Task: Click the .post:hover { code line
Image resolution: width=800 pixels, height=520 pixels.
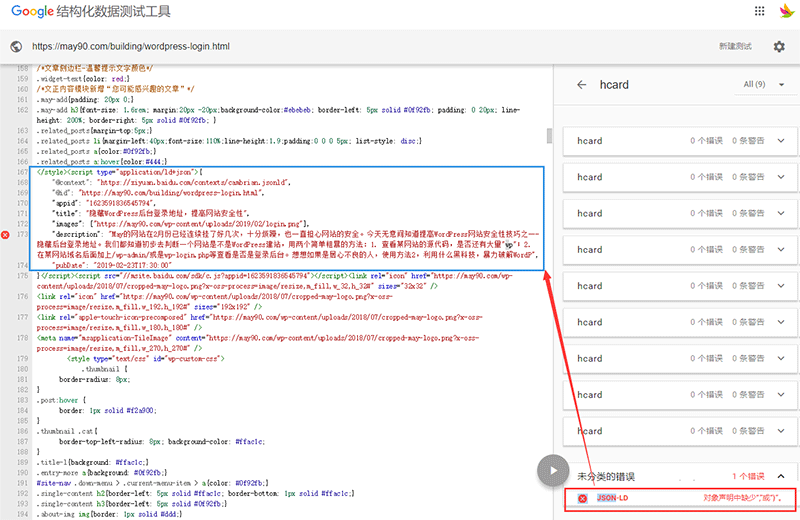Action: (x=61, y=401)
